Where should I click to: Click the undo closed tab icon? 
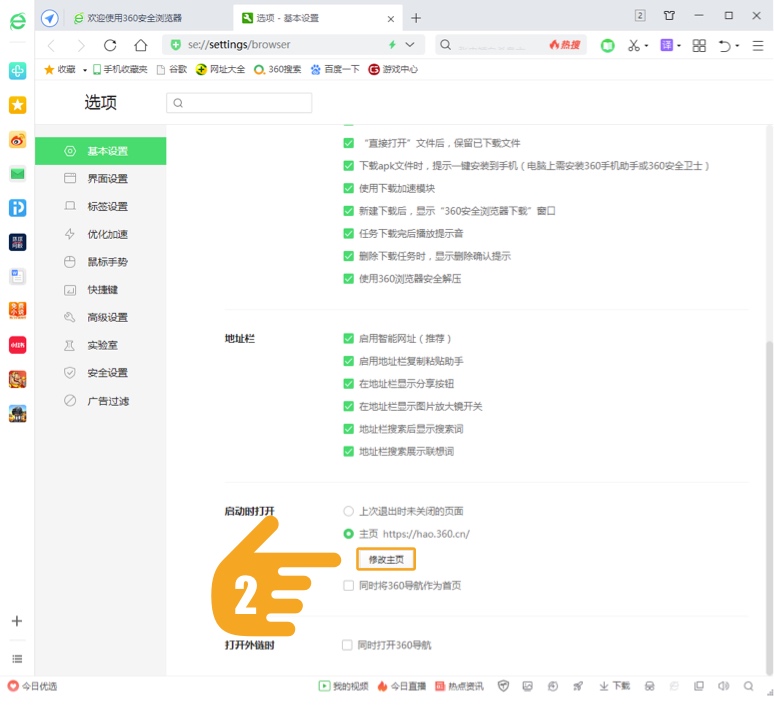(725, 46)
